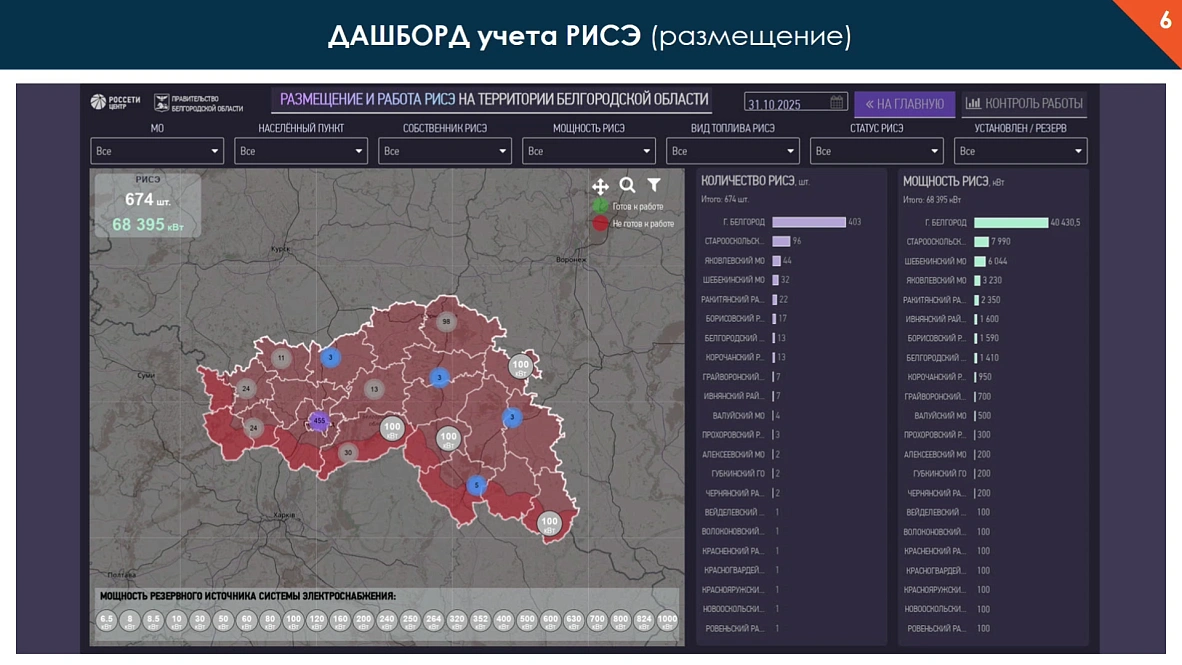The image size is (1182, 665).
Task: Click the Россети Центр logo
Action: click(x=116, y=102)
